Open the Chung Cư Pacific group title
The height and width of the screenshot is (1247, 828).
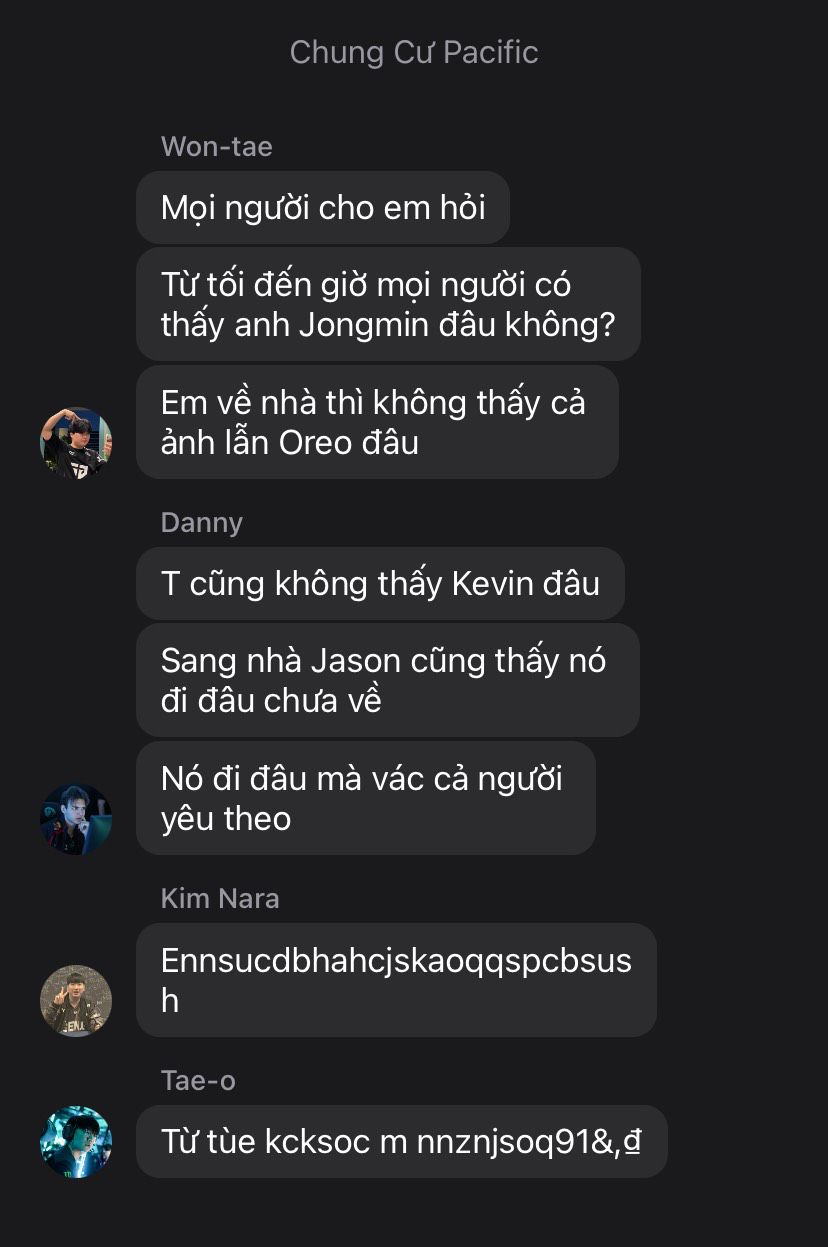(x=414, y=52)
